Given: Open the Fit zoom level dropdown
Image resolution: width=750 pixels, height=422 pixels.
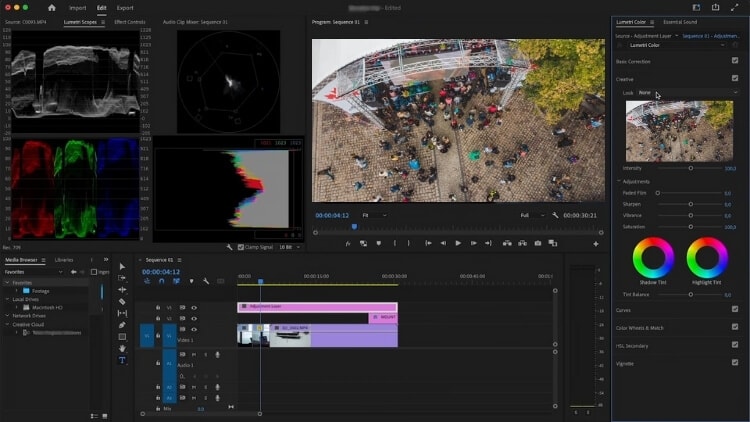Looking at the screenshot, I should coord(374,215).
